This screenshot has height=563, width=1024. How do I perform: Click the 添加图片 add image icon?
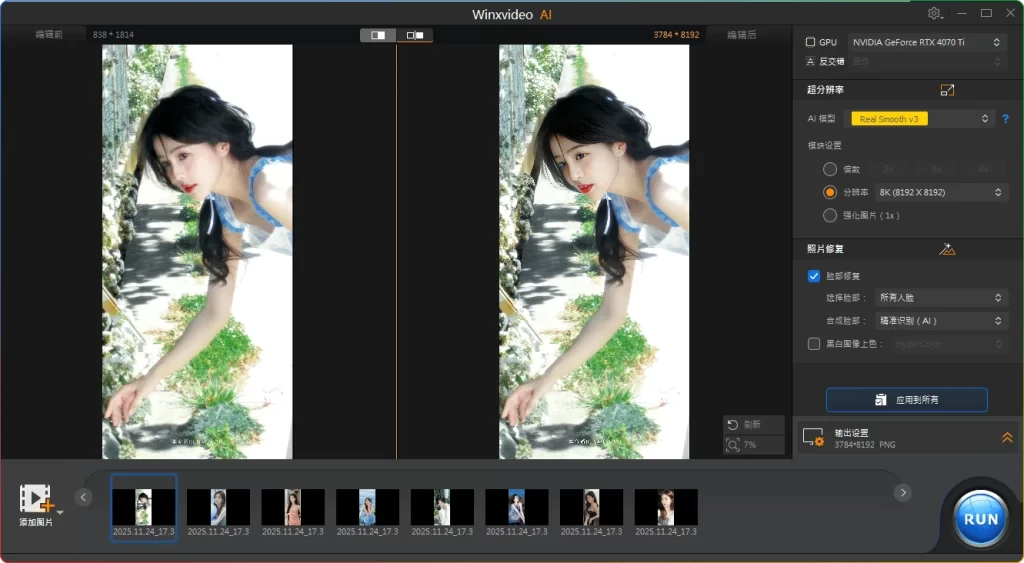point(36,498)
